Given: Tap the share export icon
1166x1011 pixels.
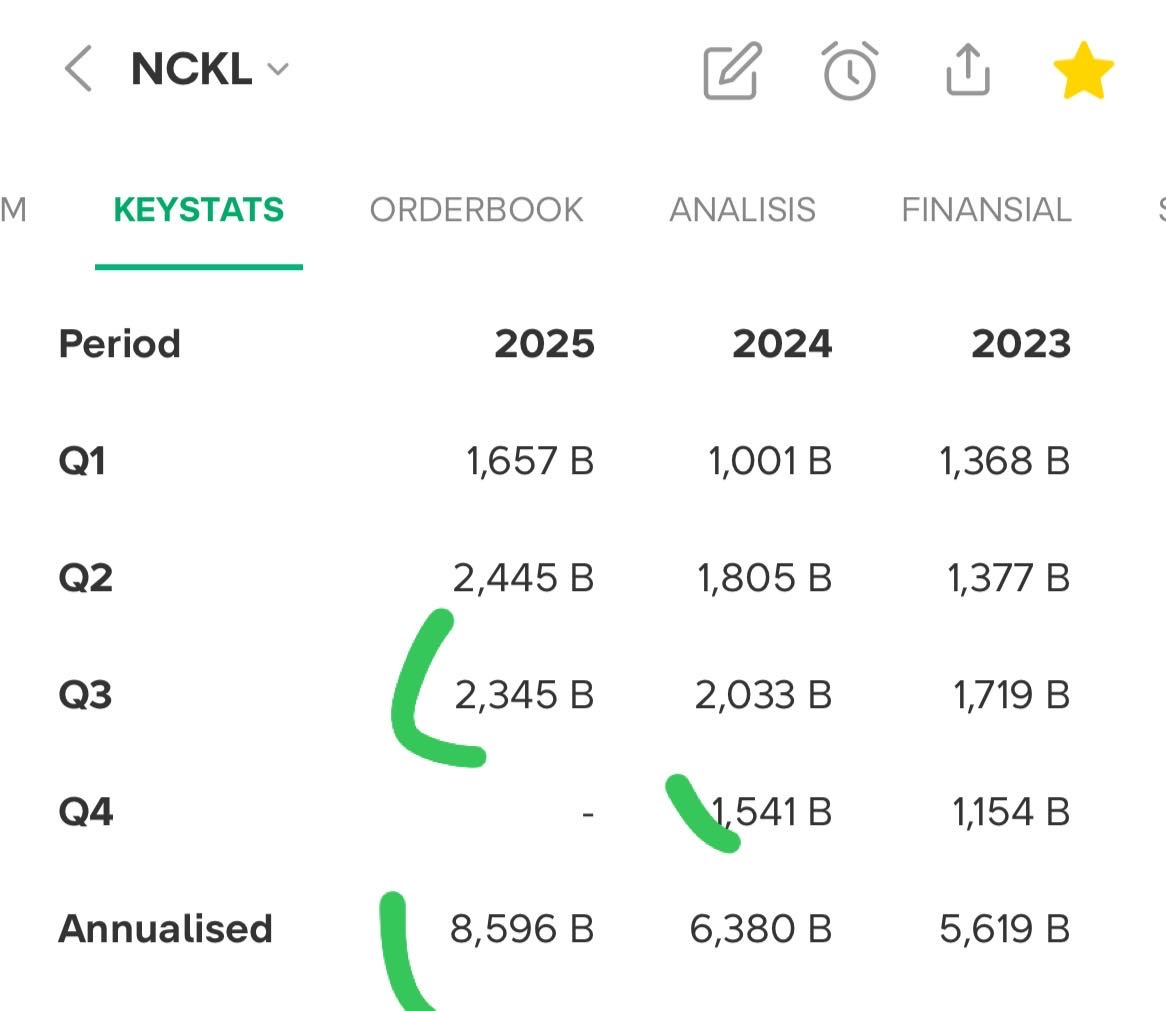Looking at the screenshot, I should [x=967, y=72].
